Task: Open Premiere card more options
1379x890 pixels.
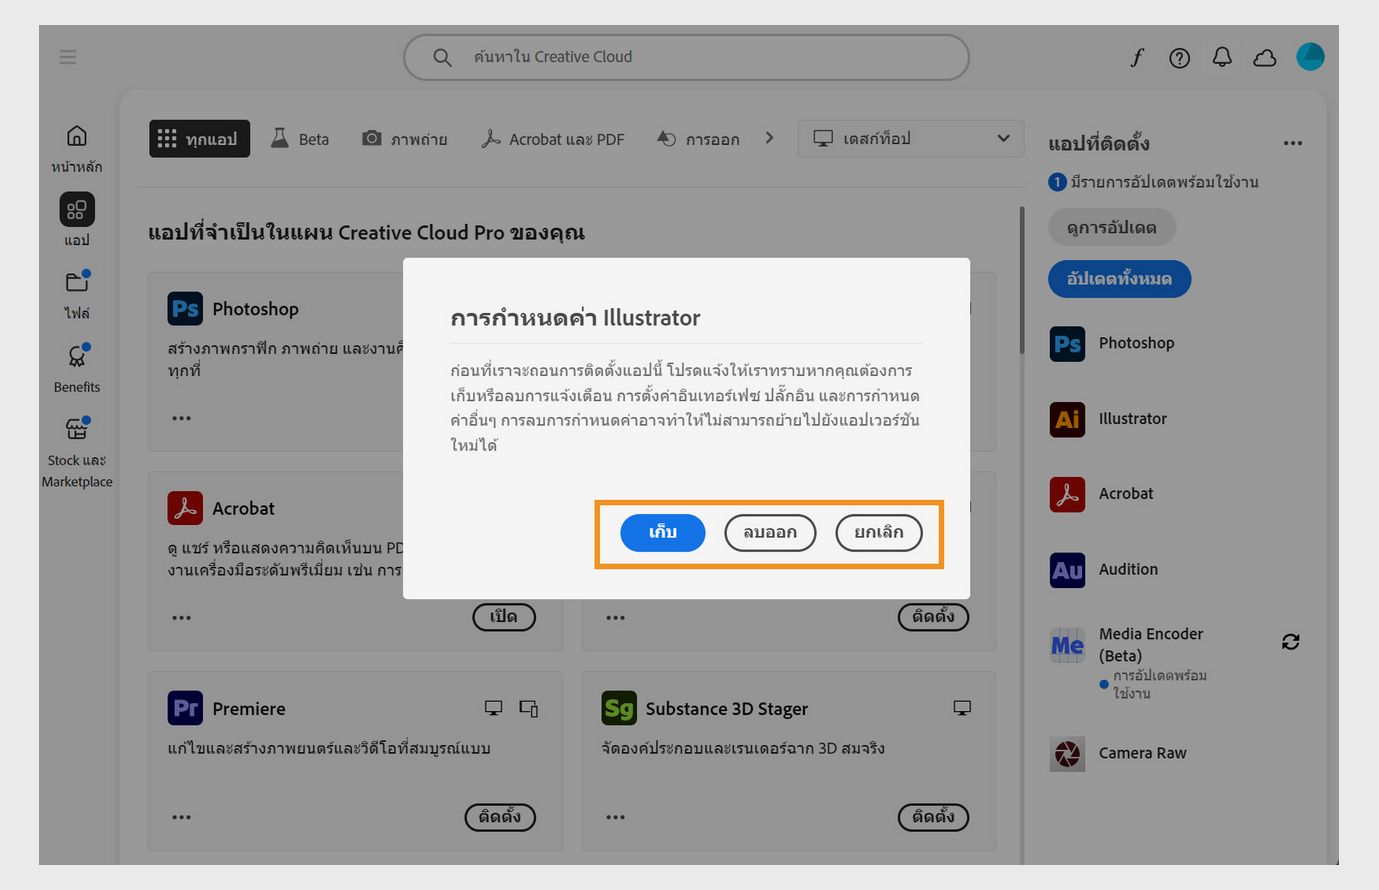Action: pyautogui.click(x=181, y=817)
